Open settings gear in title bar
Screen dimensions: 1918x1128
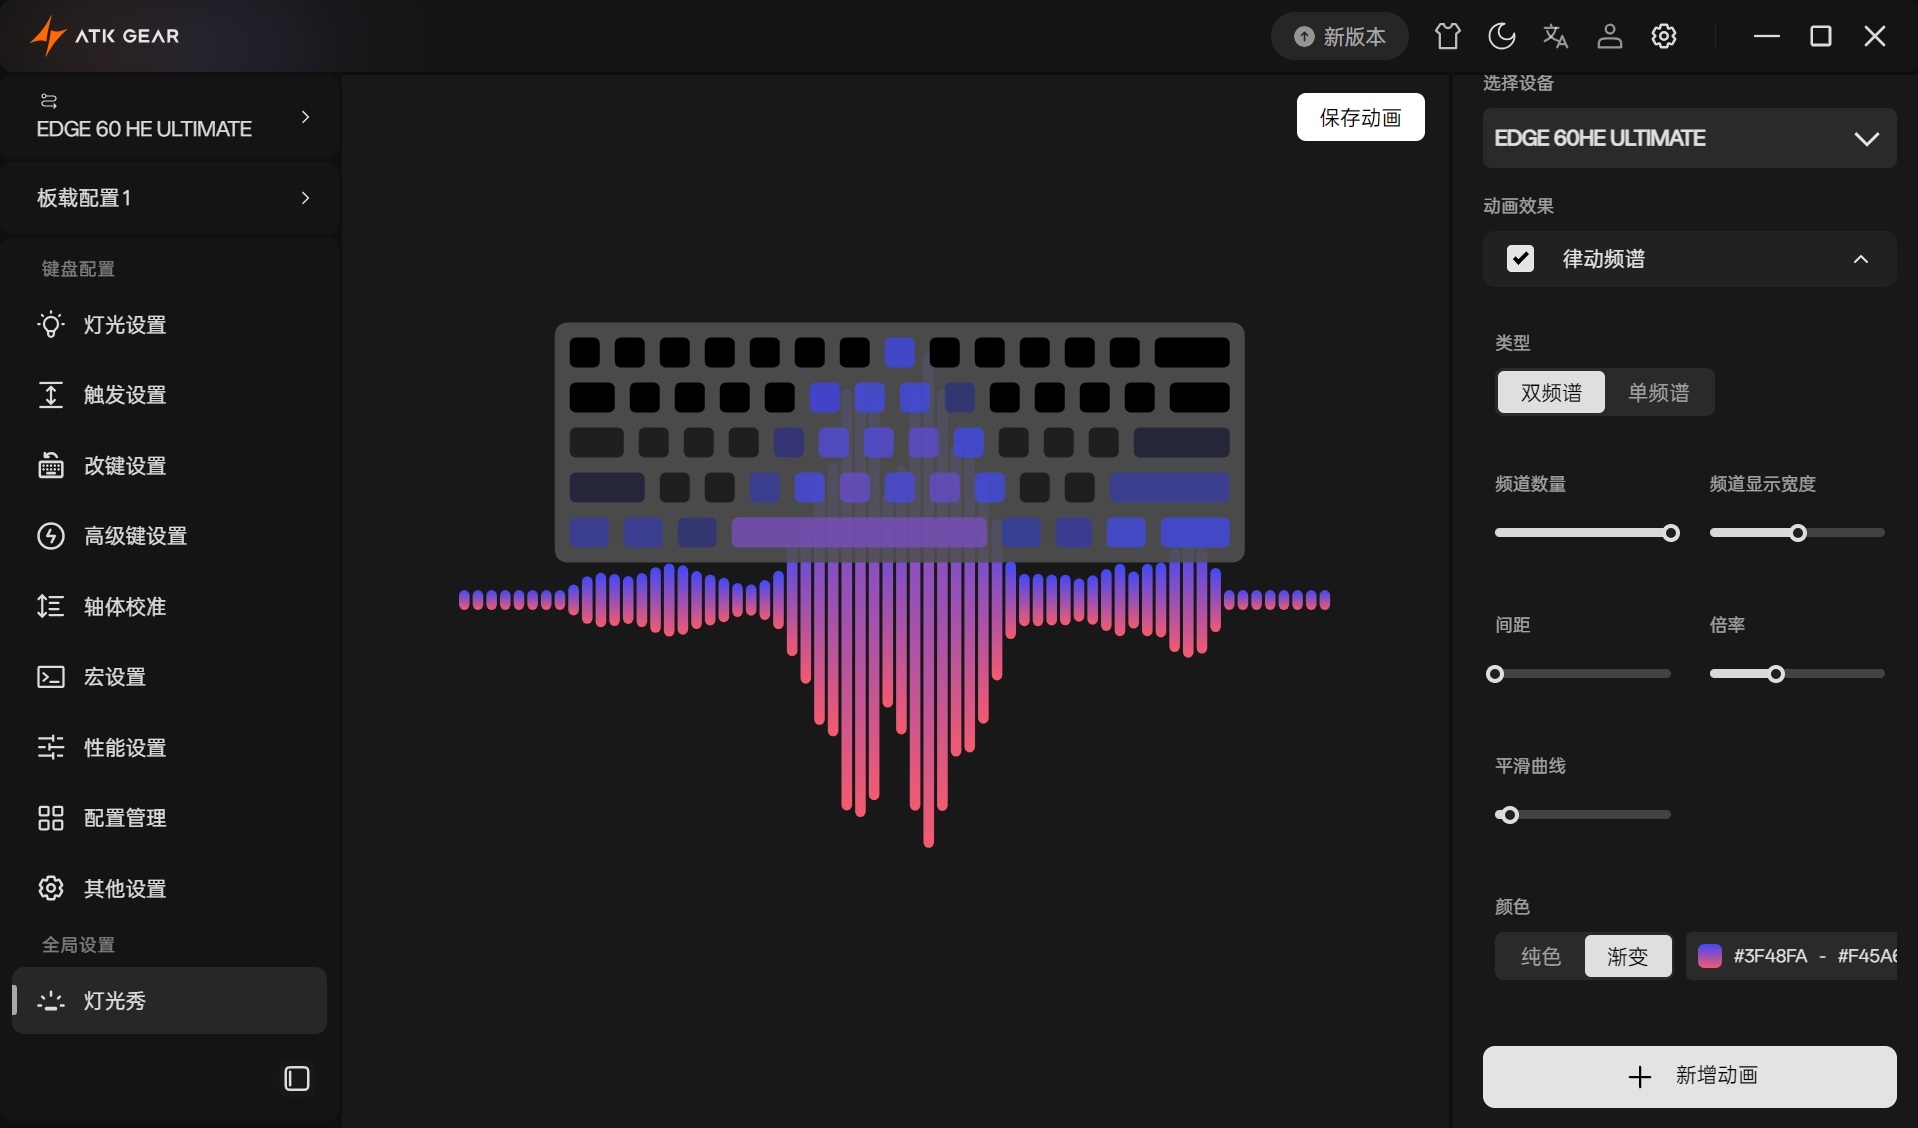coord(1663,37)
